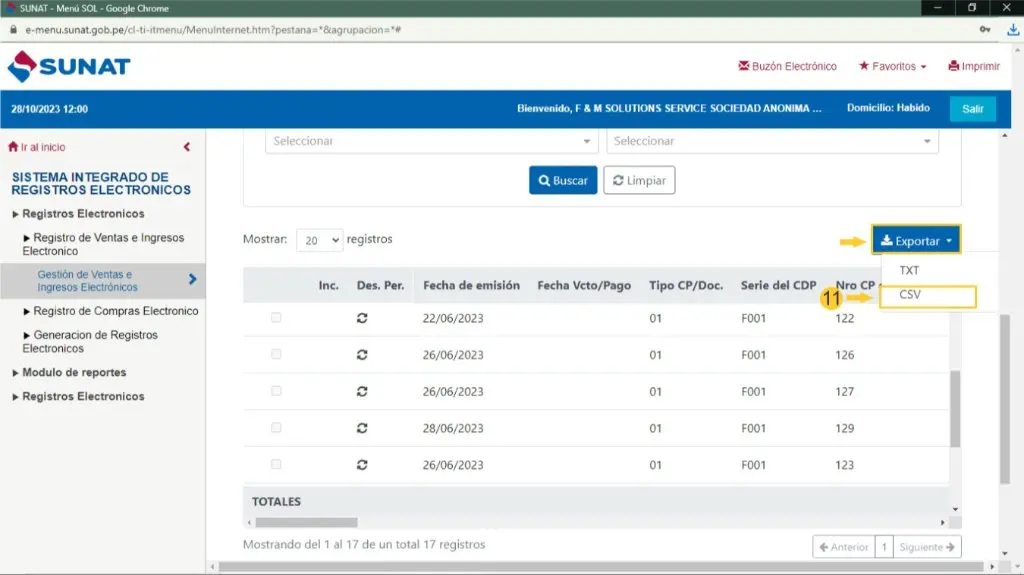Screen dimensions: 1024x575
Task: Click the Imprimir printer icon
Action: pyautogui.click(x=955, y=67)
